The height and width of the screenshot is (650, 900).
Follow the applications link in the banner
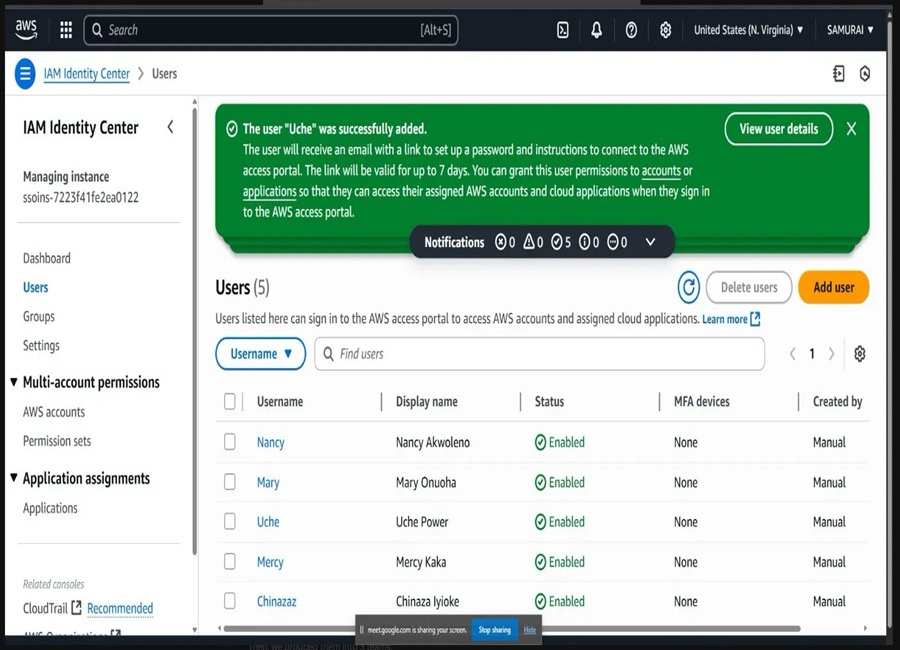[269, 191]
